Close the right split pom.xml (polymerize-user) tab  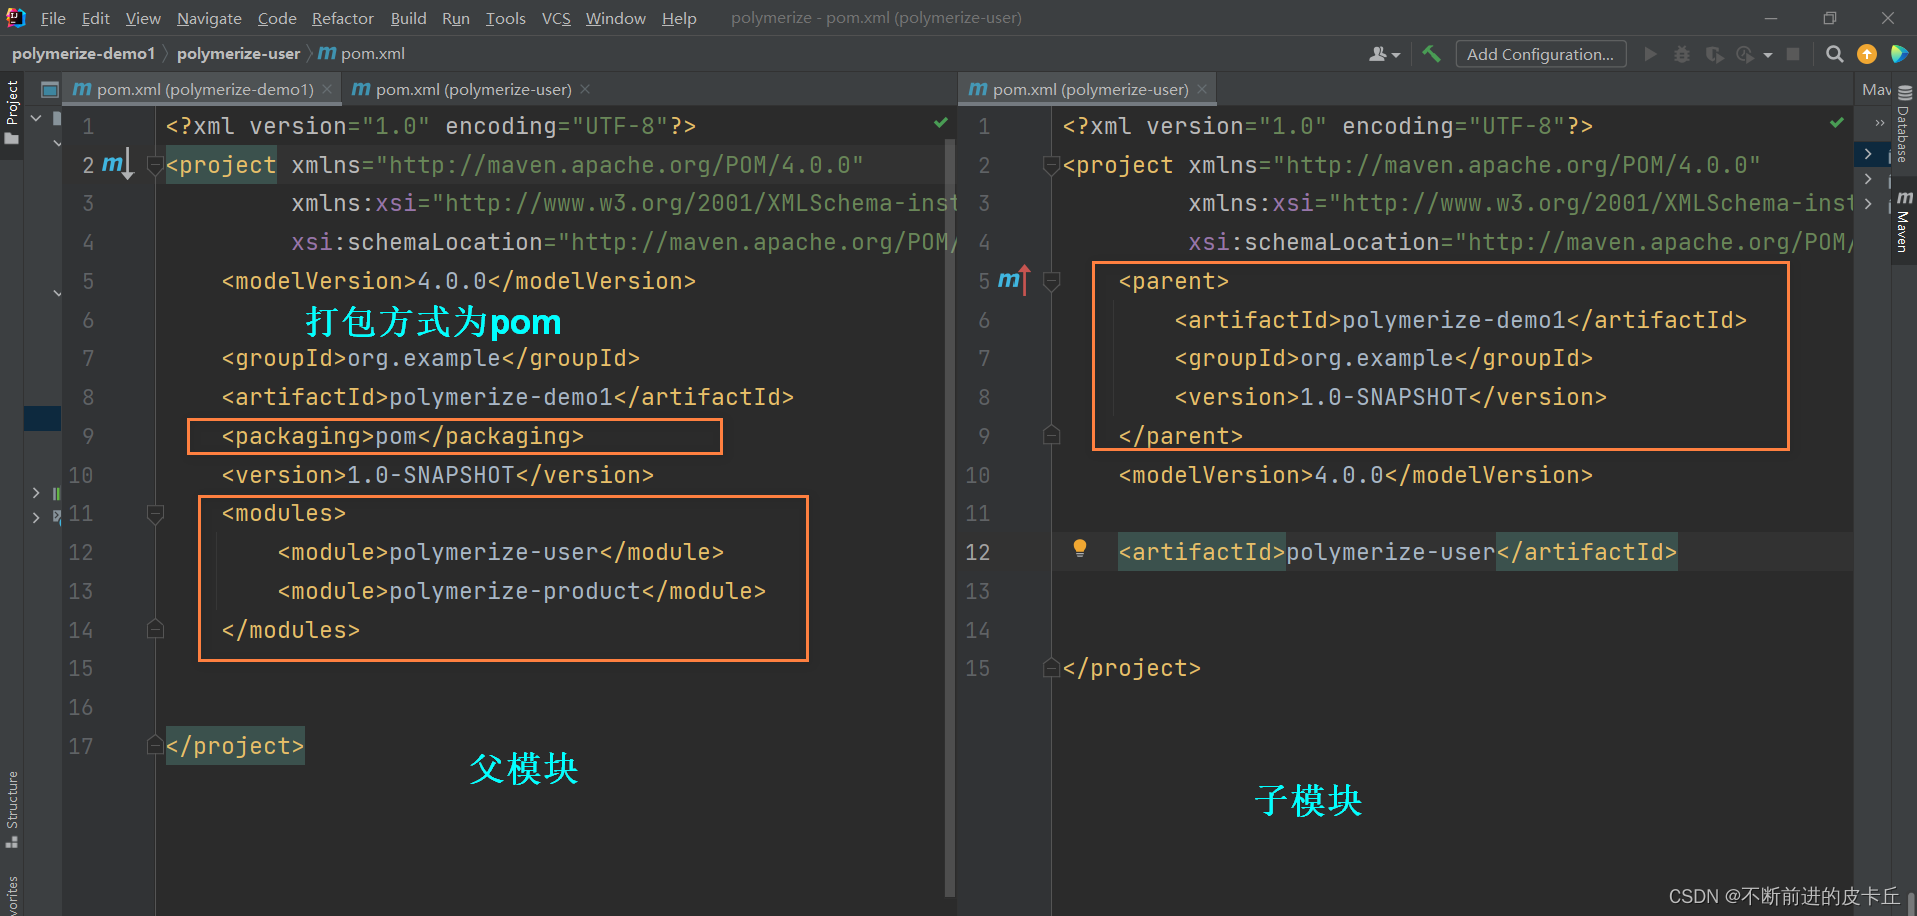(1202, 89)
